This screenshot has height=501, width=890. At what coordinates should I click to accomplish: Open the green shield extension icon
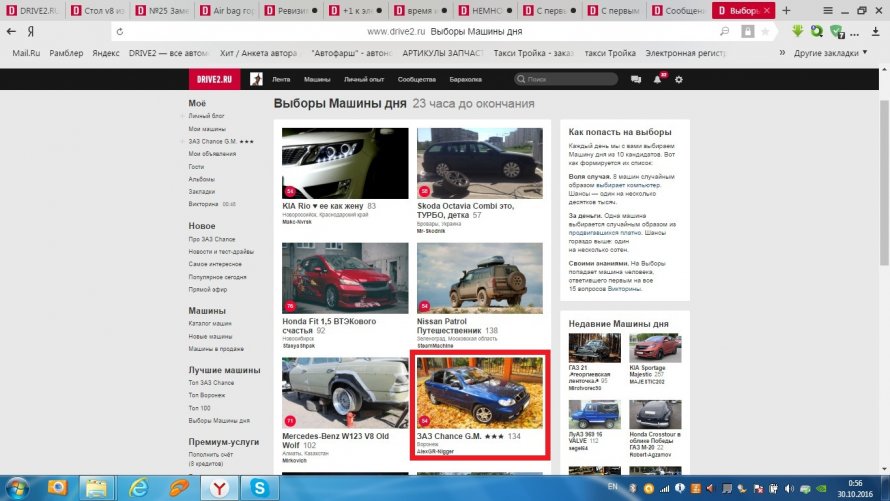pos(837,32)
